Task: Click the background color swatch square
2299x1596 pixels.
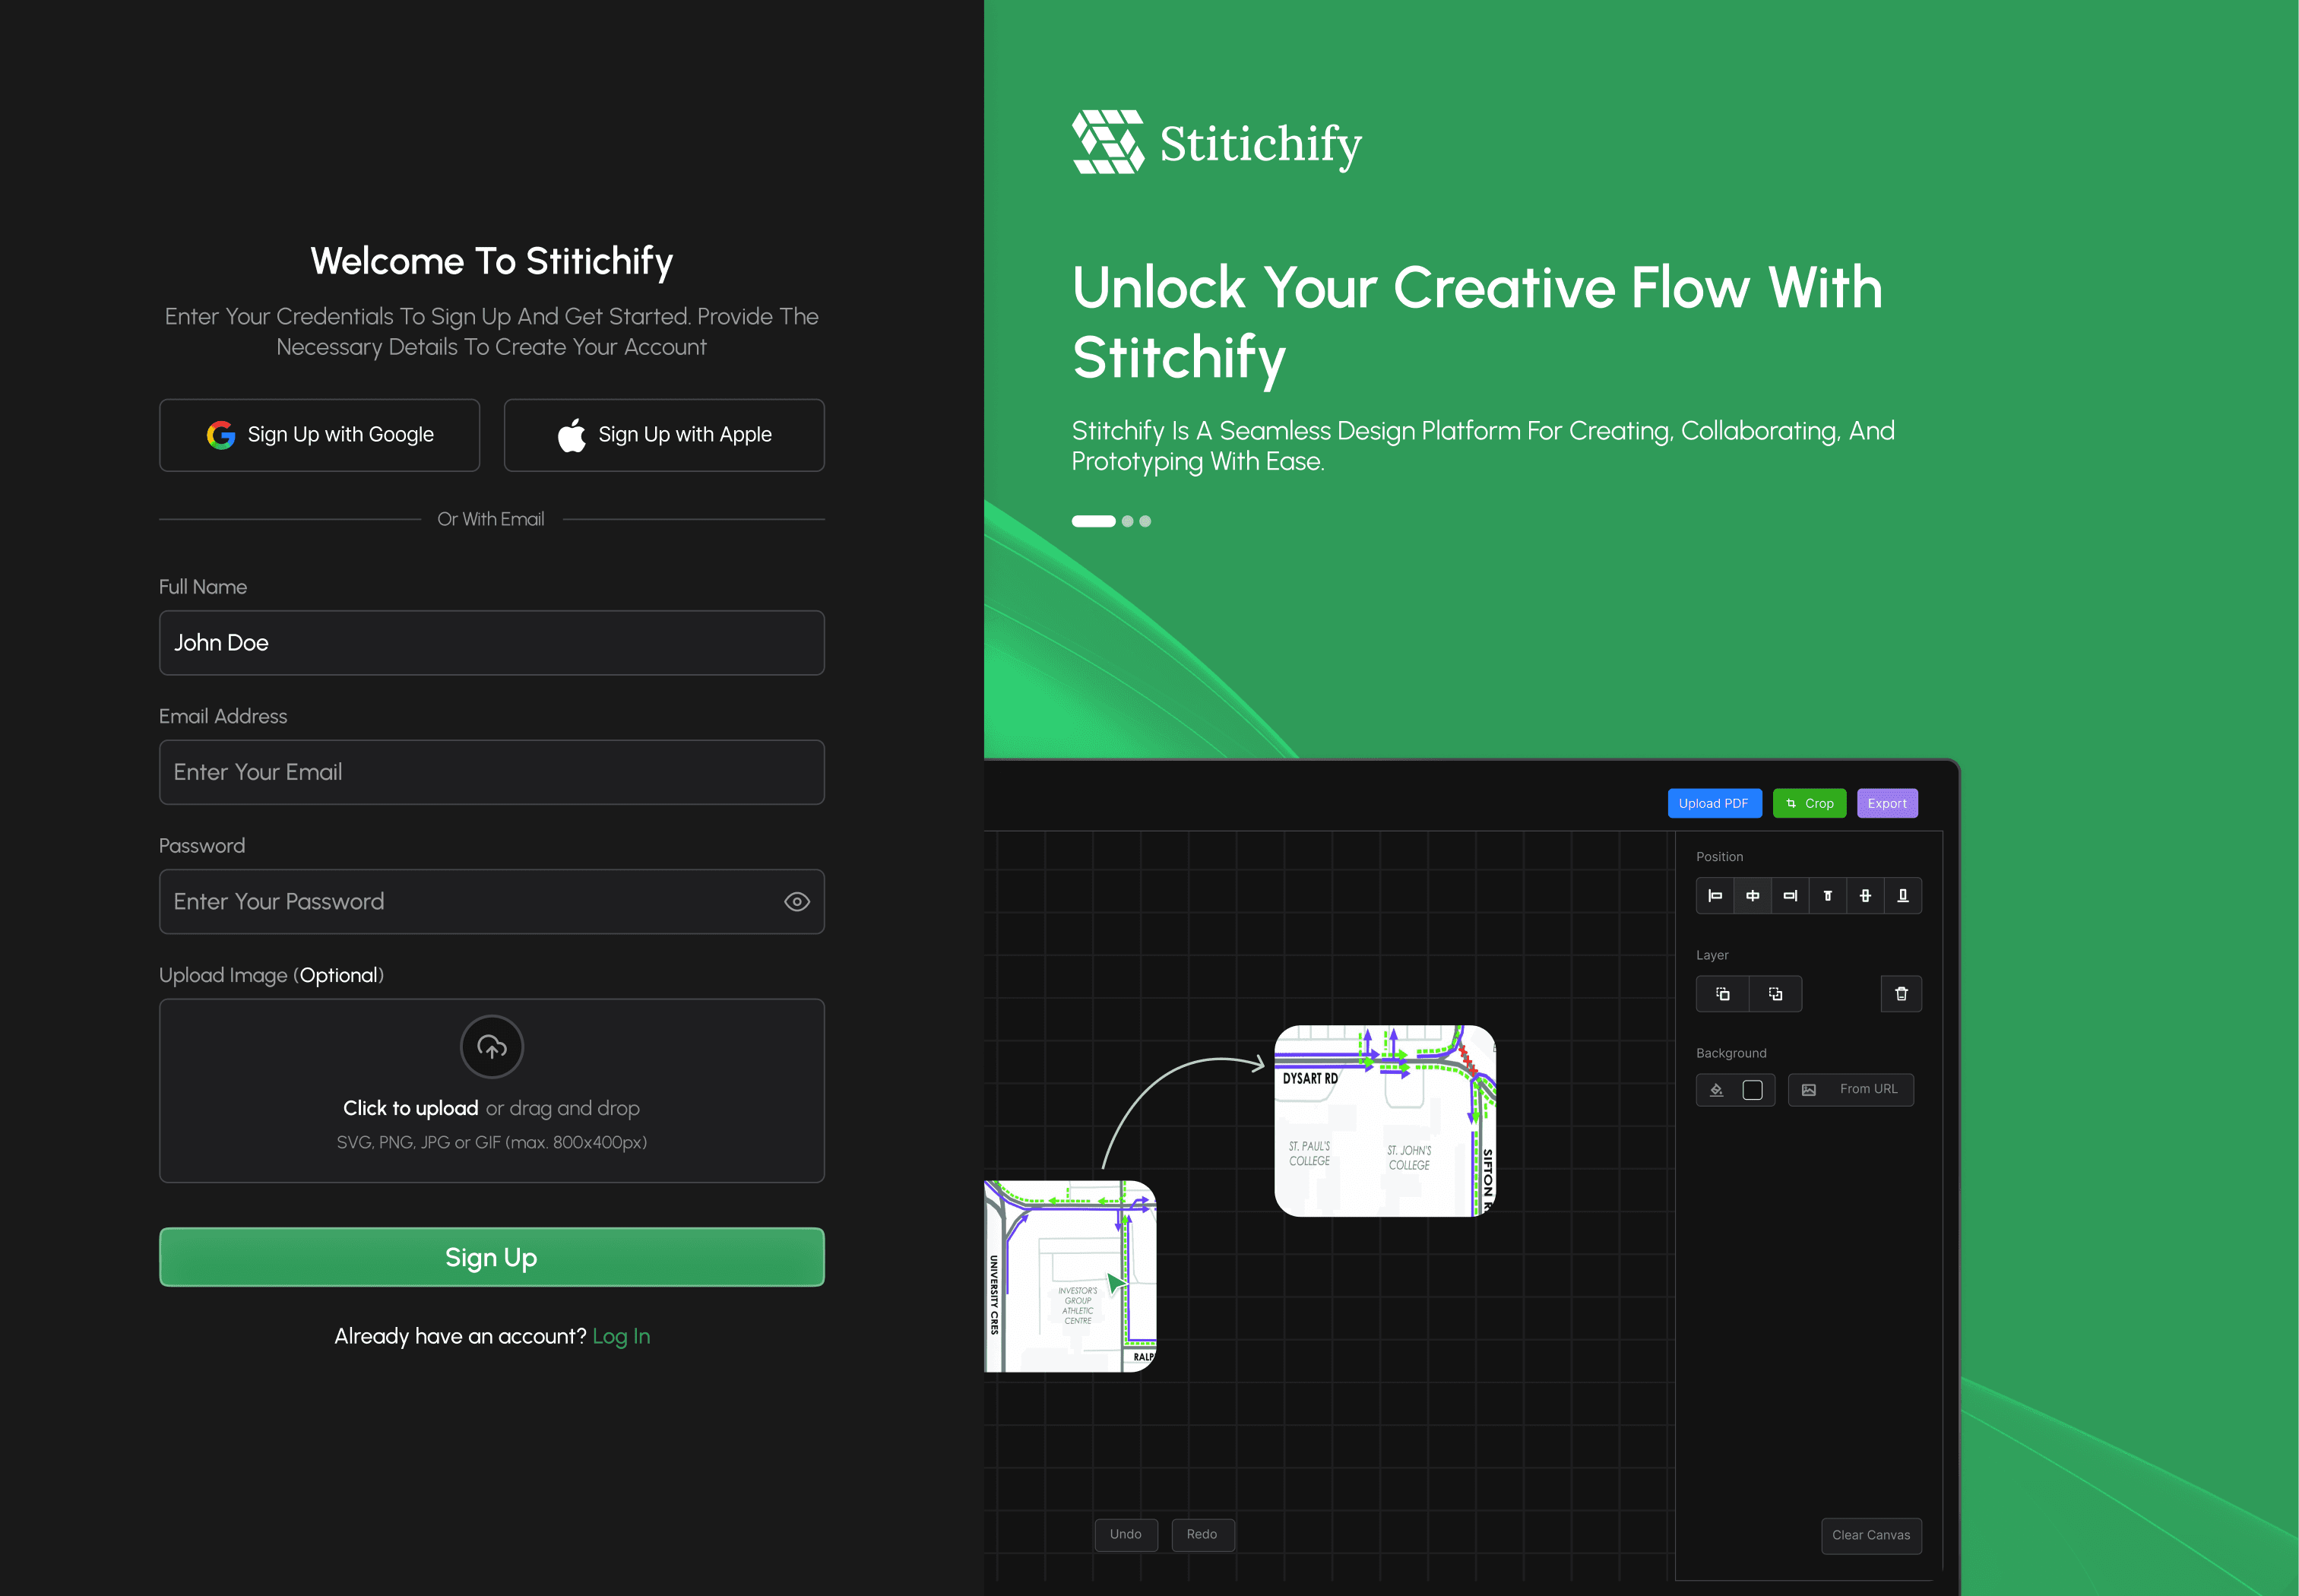Action: 1752,1090
